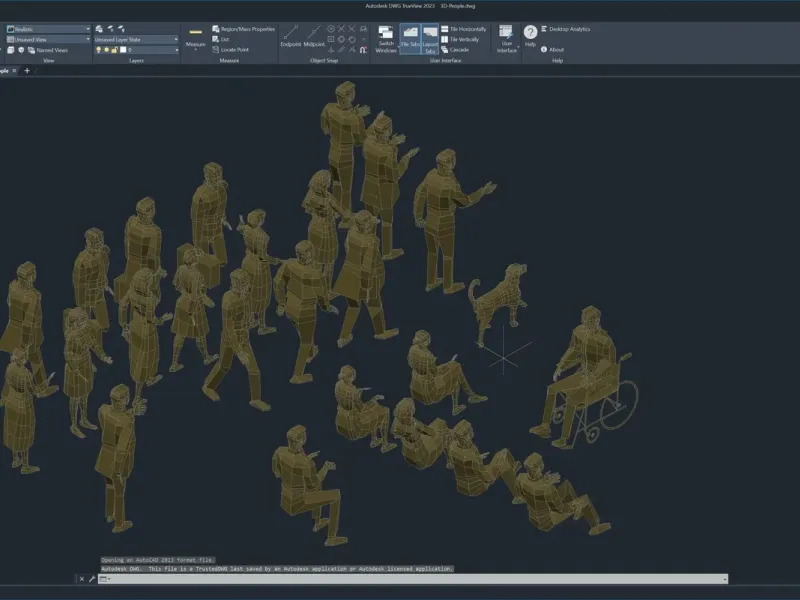Expand the Unsaved Layer State dropdown
This screenshot has height=600, width=800.
pyautogui.click(x=134, y=39)
